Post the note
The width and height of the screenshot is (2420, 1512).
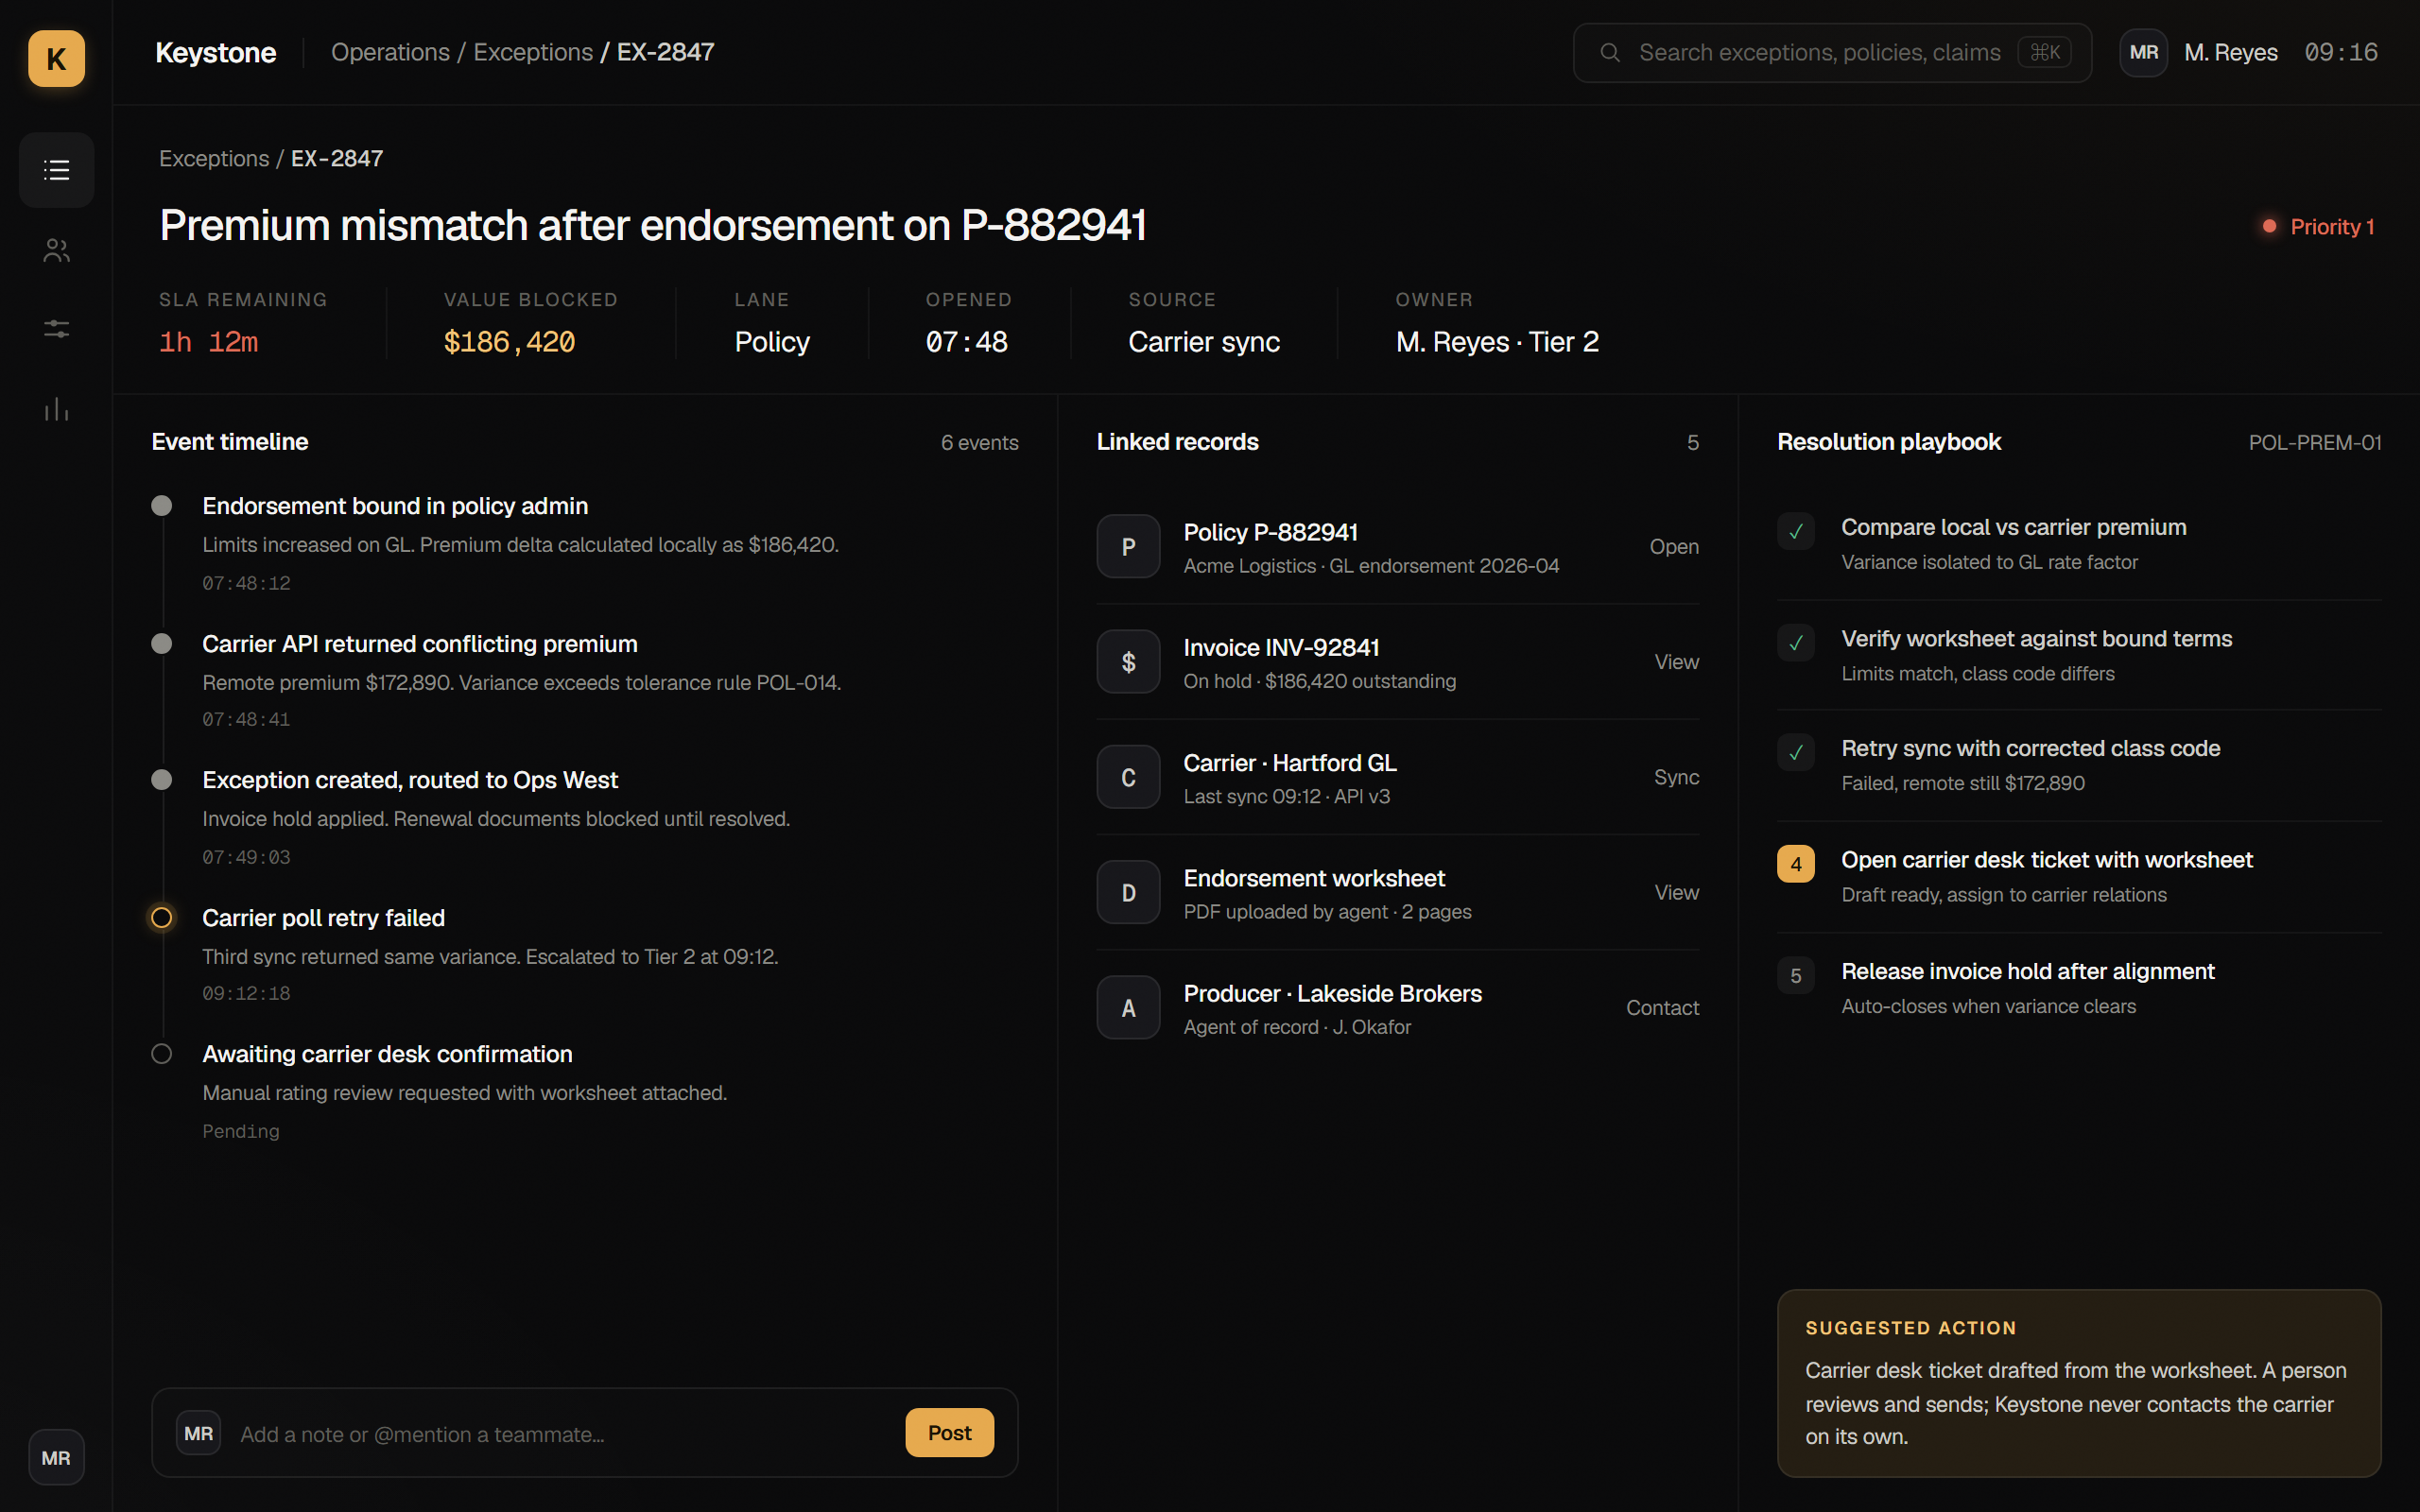point(949,1433)
